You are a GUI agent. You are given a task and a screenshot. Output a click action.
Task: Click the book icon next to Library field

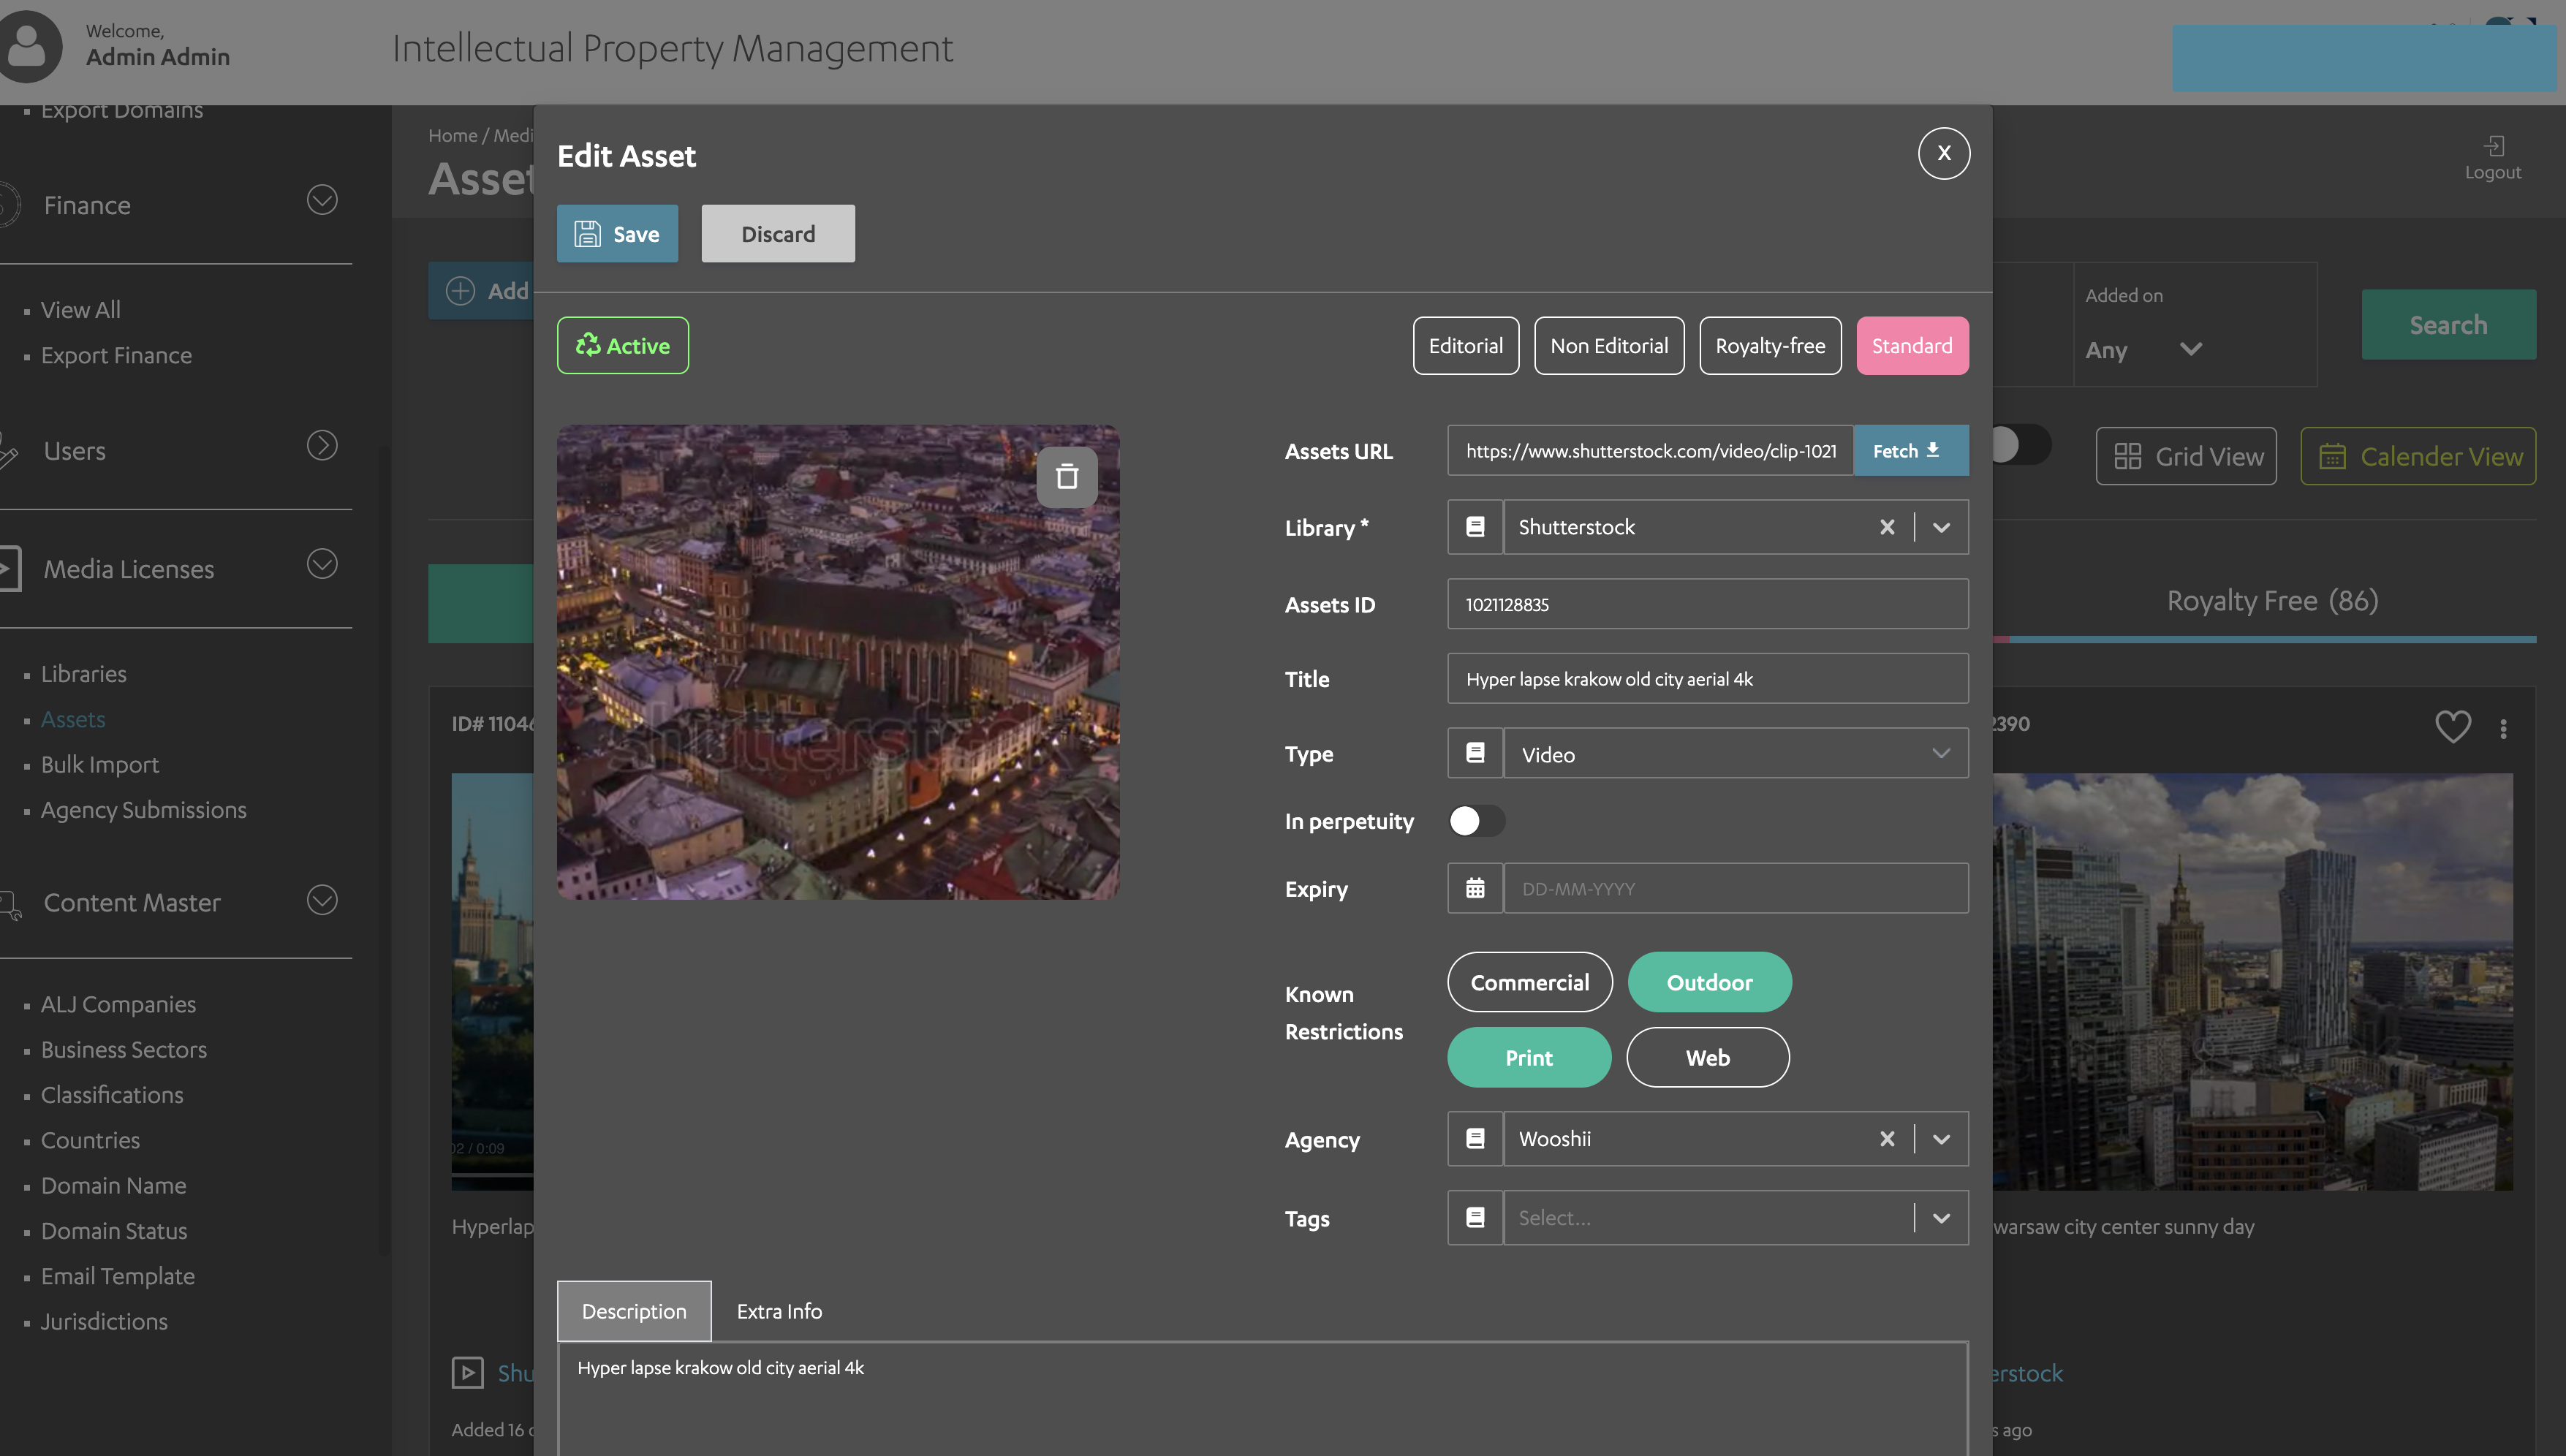tap(1475, 527)
